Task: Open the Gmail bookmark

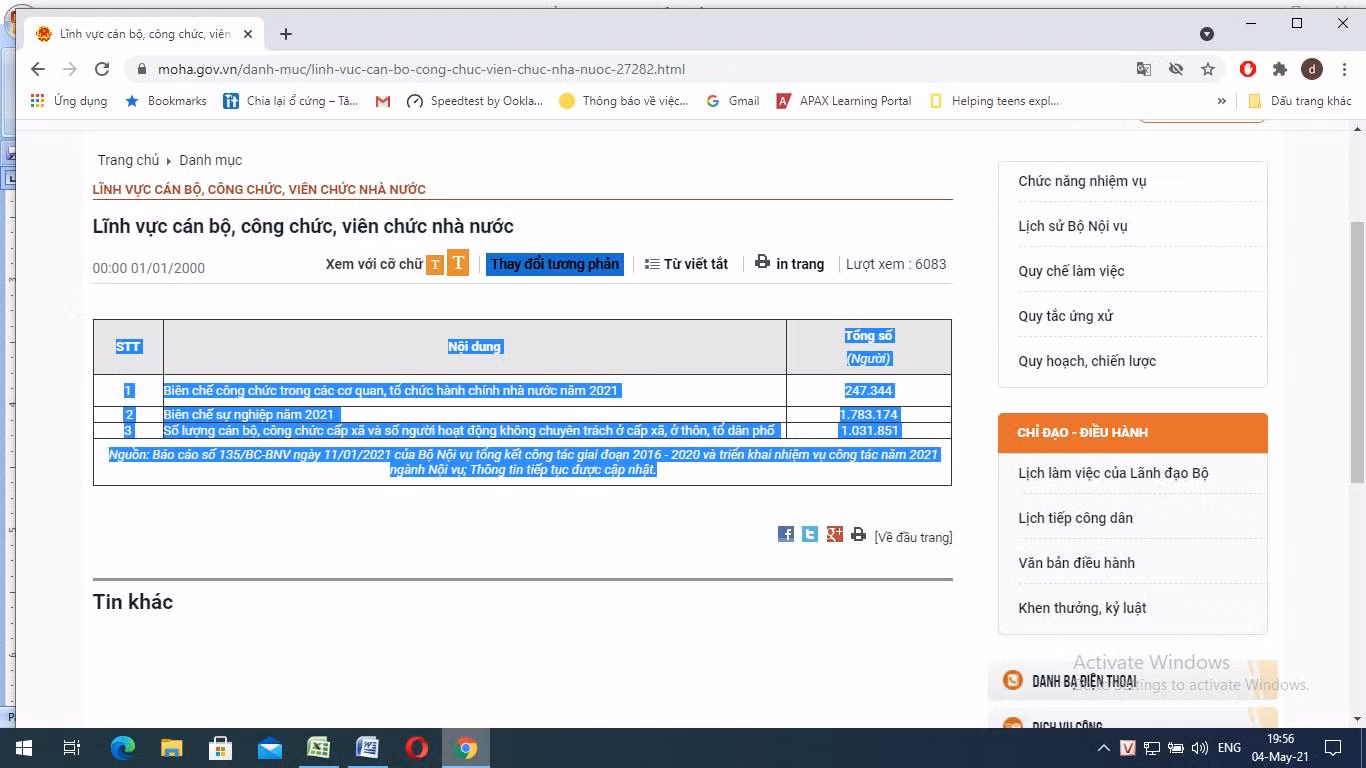Action: pyautogui.click(x=732, y=101)
